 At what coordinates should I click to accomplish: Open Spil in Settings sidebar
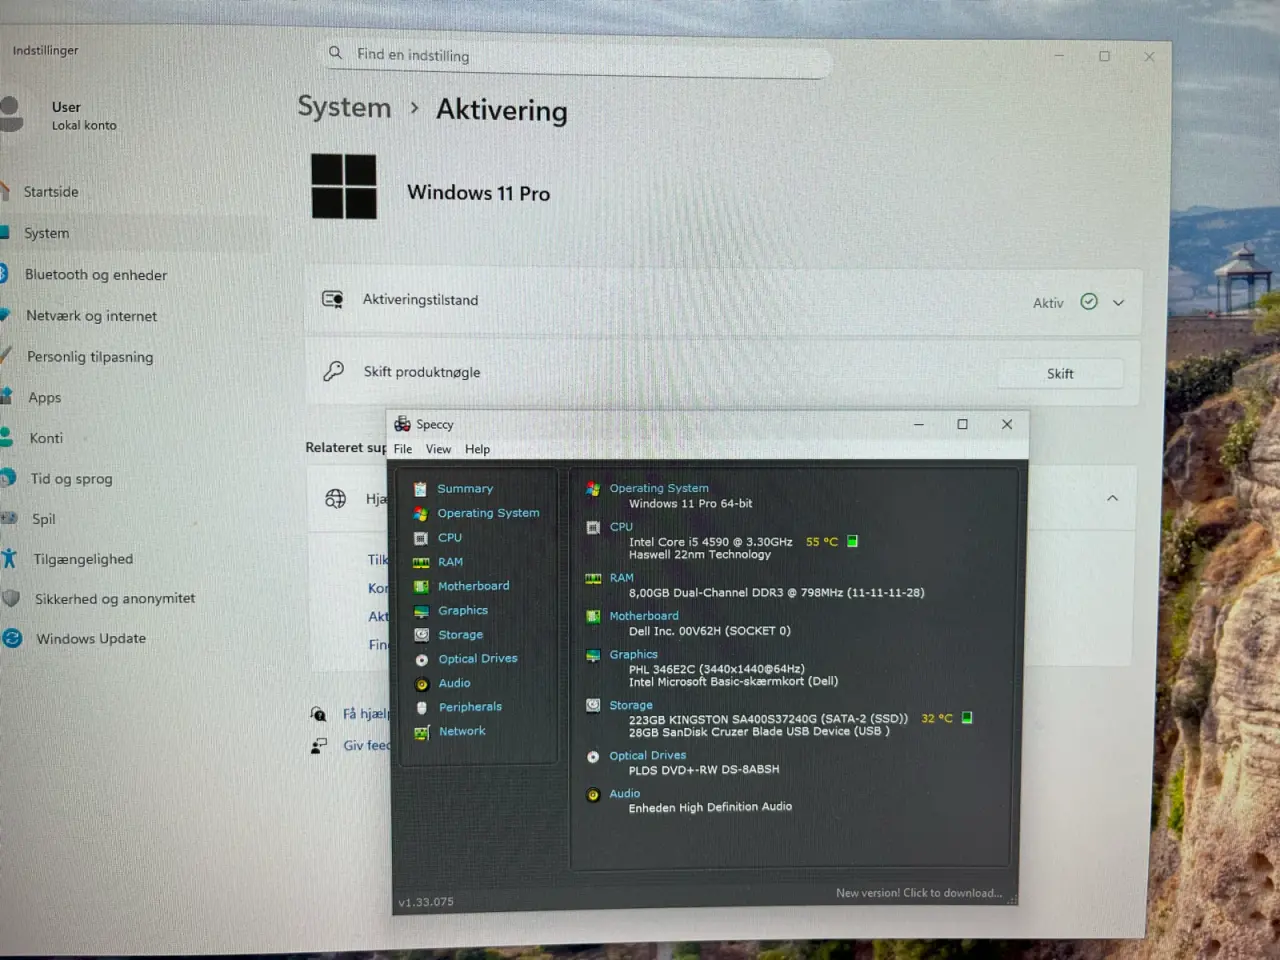tap(43, 519)
